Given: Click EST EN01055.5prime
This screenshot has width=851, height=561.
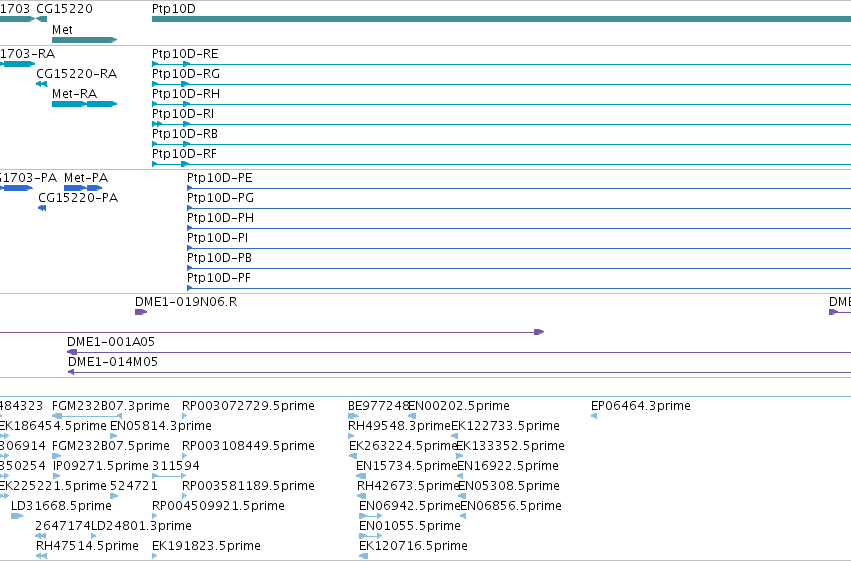Looking at the screenshot, I should 410,526.
